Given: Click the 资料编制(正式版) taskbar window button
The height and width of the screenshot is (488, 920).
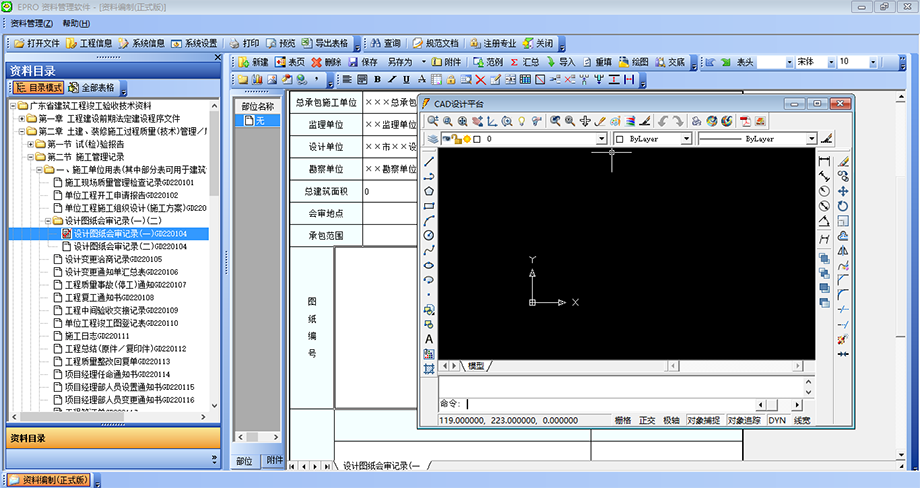Looking at the screenshot, I should pyautogui.click(x=50, y=480).
